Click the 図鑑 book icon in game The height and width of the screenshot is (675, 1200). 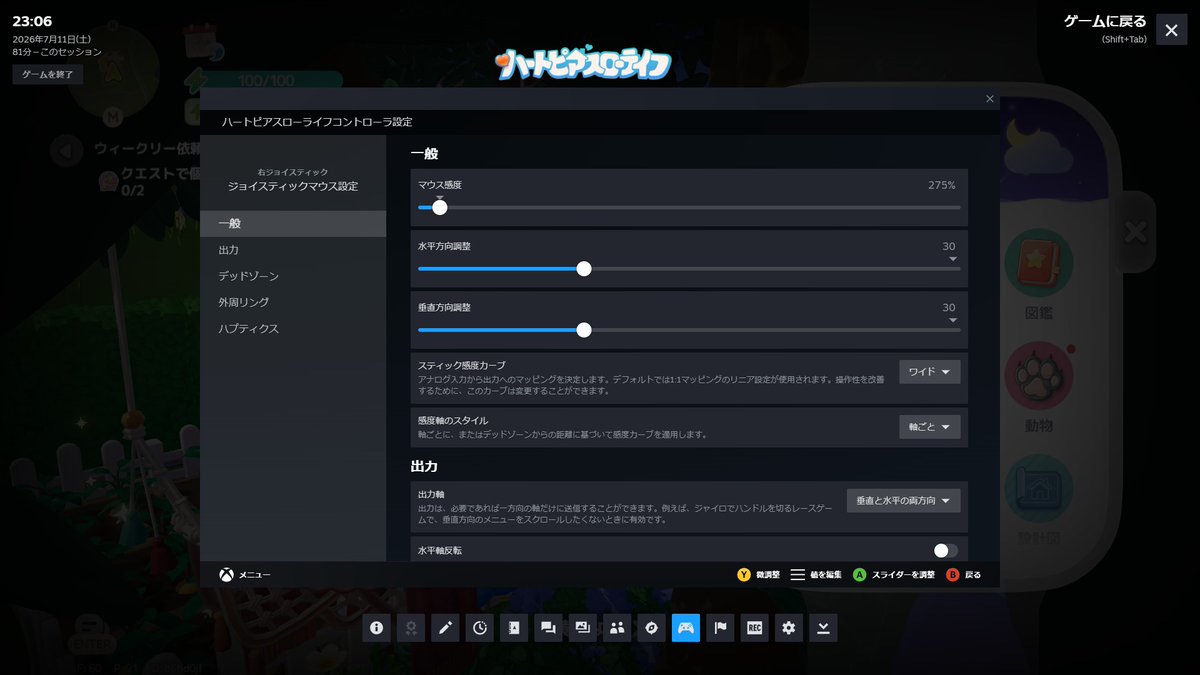point(1039,263)
